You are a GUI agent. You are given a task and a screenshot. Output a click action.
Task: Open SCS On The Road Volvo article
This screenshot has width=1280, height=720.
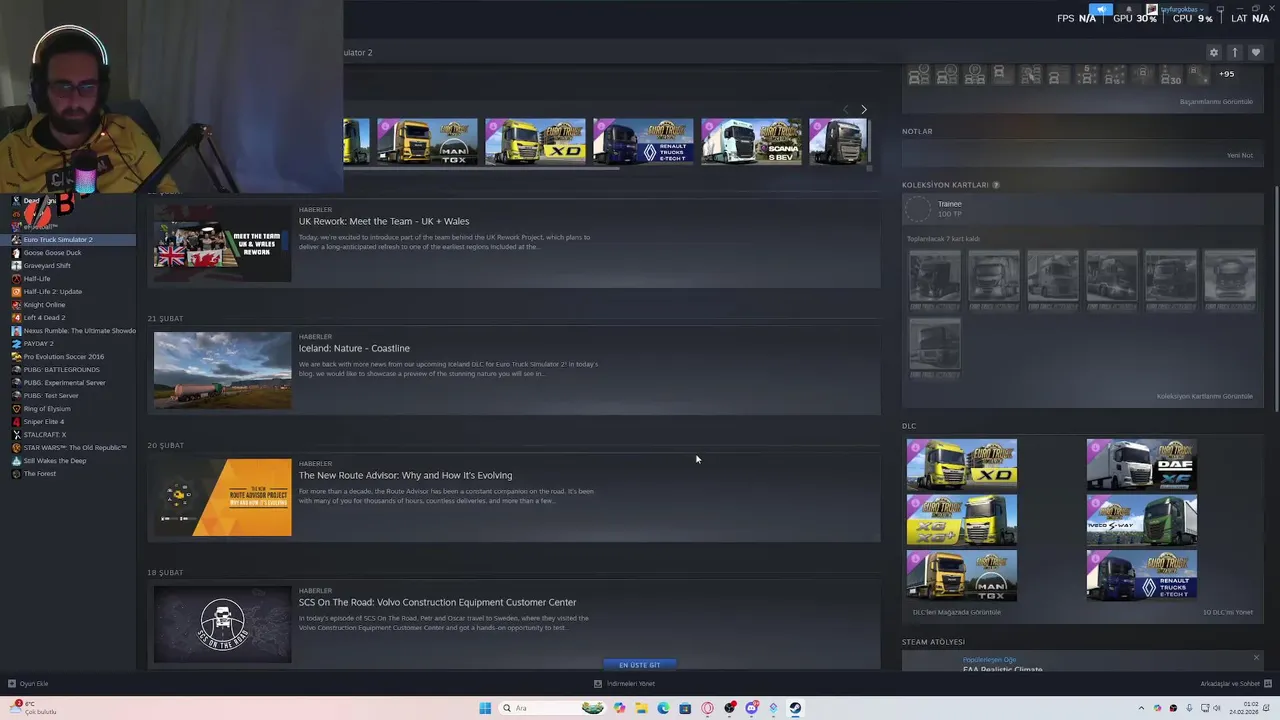pyautogui.click(x=437, y=602)
